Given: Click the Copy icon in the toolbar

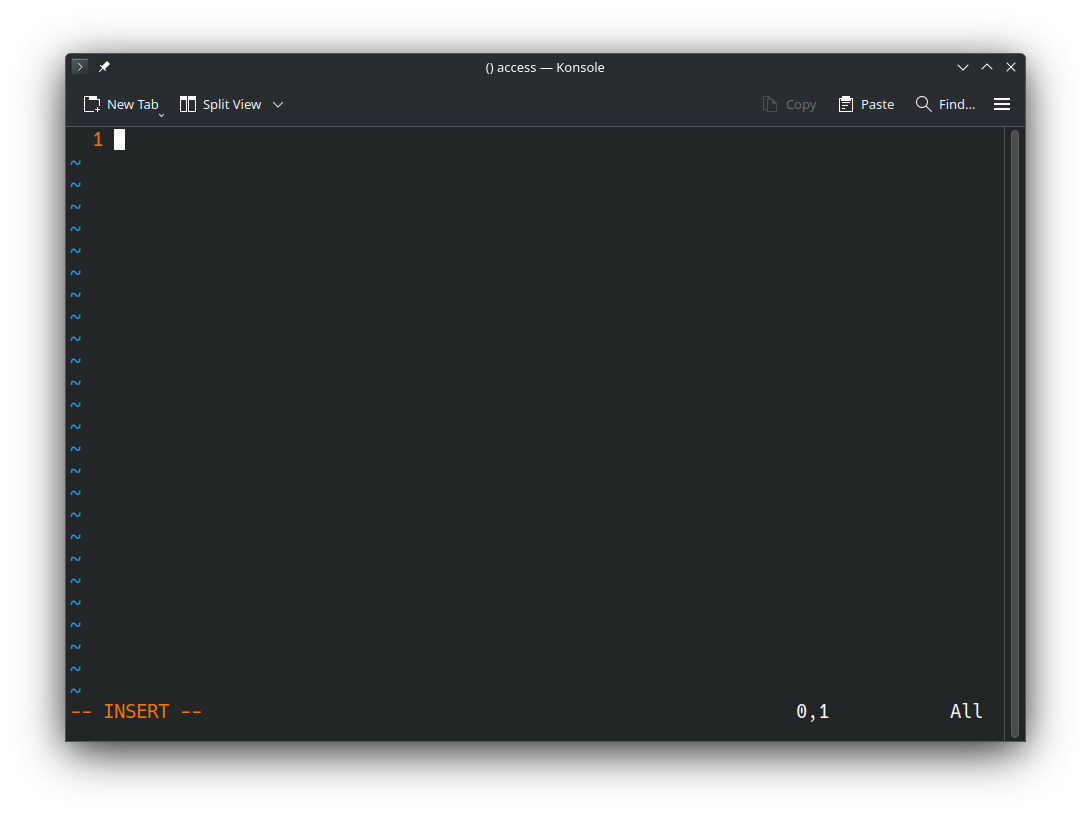Looking at the screenshot, I should (x=770, y=104).
